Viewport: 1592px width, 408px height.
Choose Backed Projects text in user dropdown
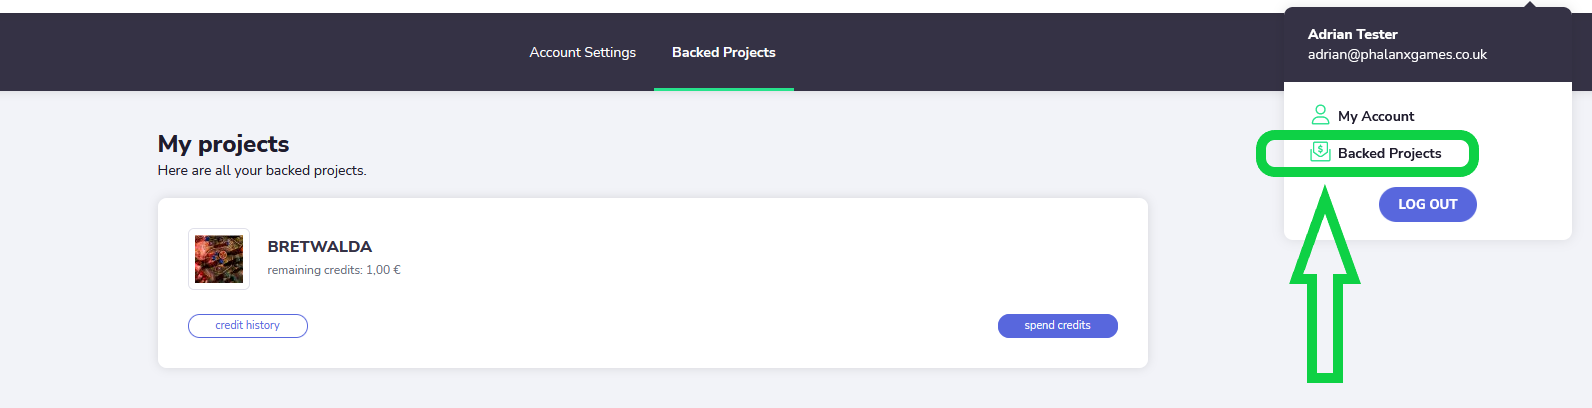click(x=1389, y=153)
